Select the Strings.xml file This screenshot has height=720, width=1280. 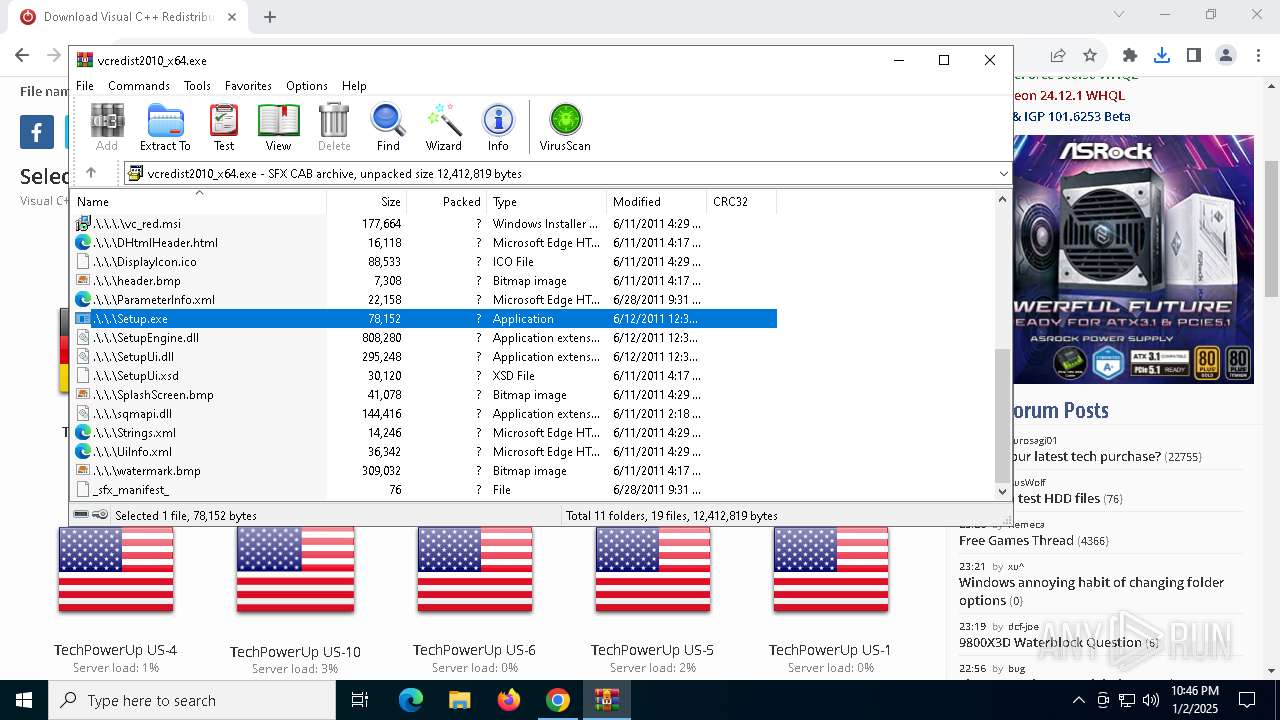coord(424,433)
